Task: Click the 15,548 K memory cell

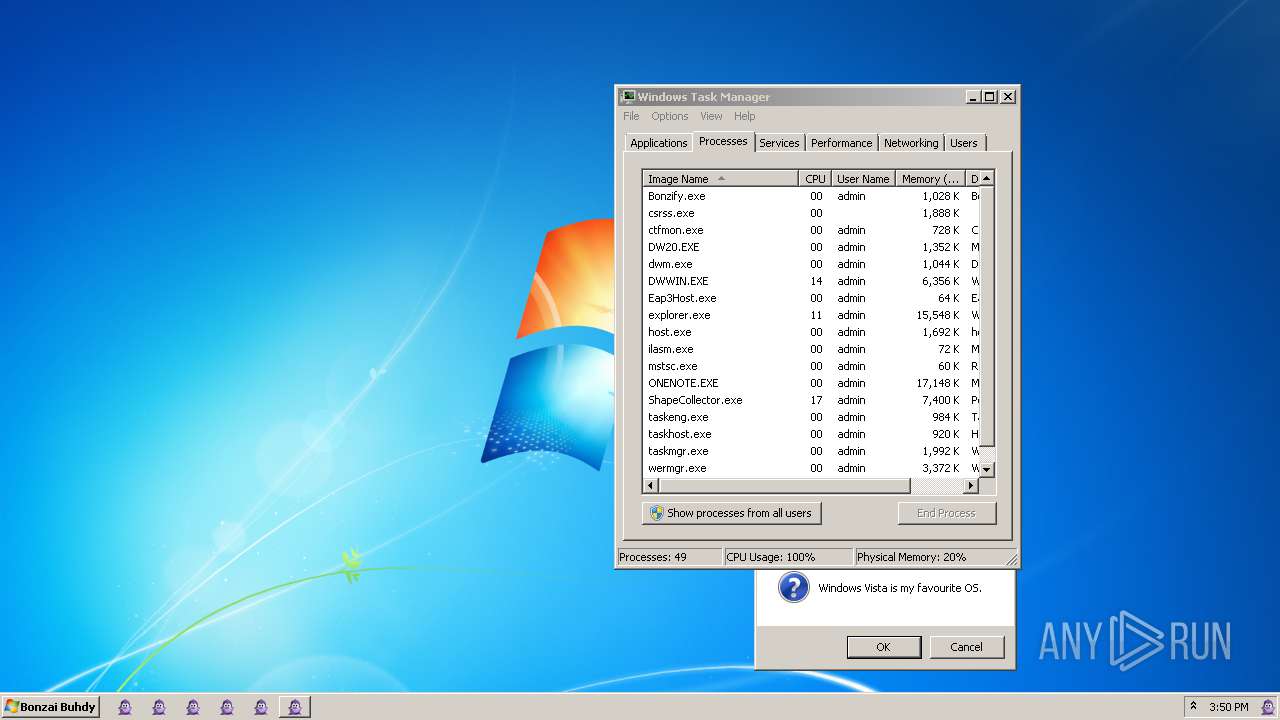Action: [x=937, y=315]
